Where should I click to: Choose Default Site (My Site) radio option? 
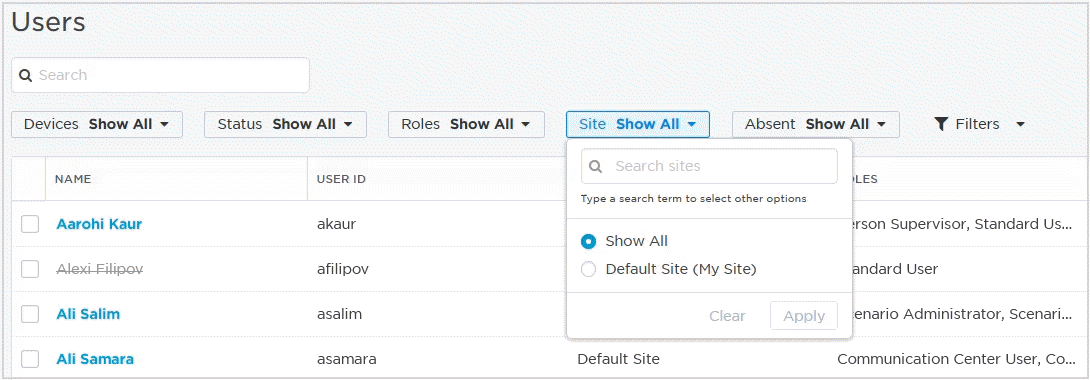pyautogui.click(x=588, y=270)
